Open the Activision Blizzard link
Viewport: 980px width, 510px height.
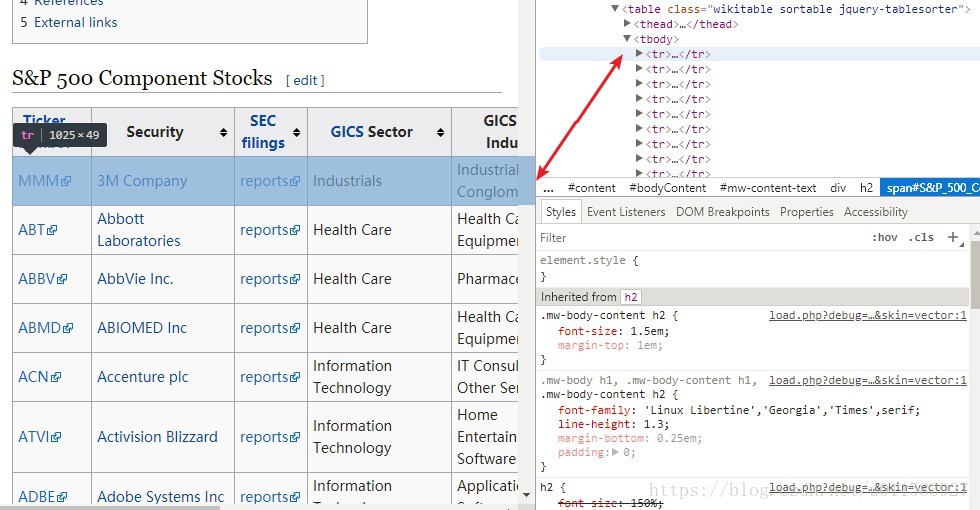pos(158,437)
